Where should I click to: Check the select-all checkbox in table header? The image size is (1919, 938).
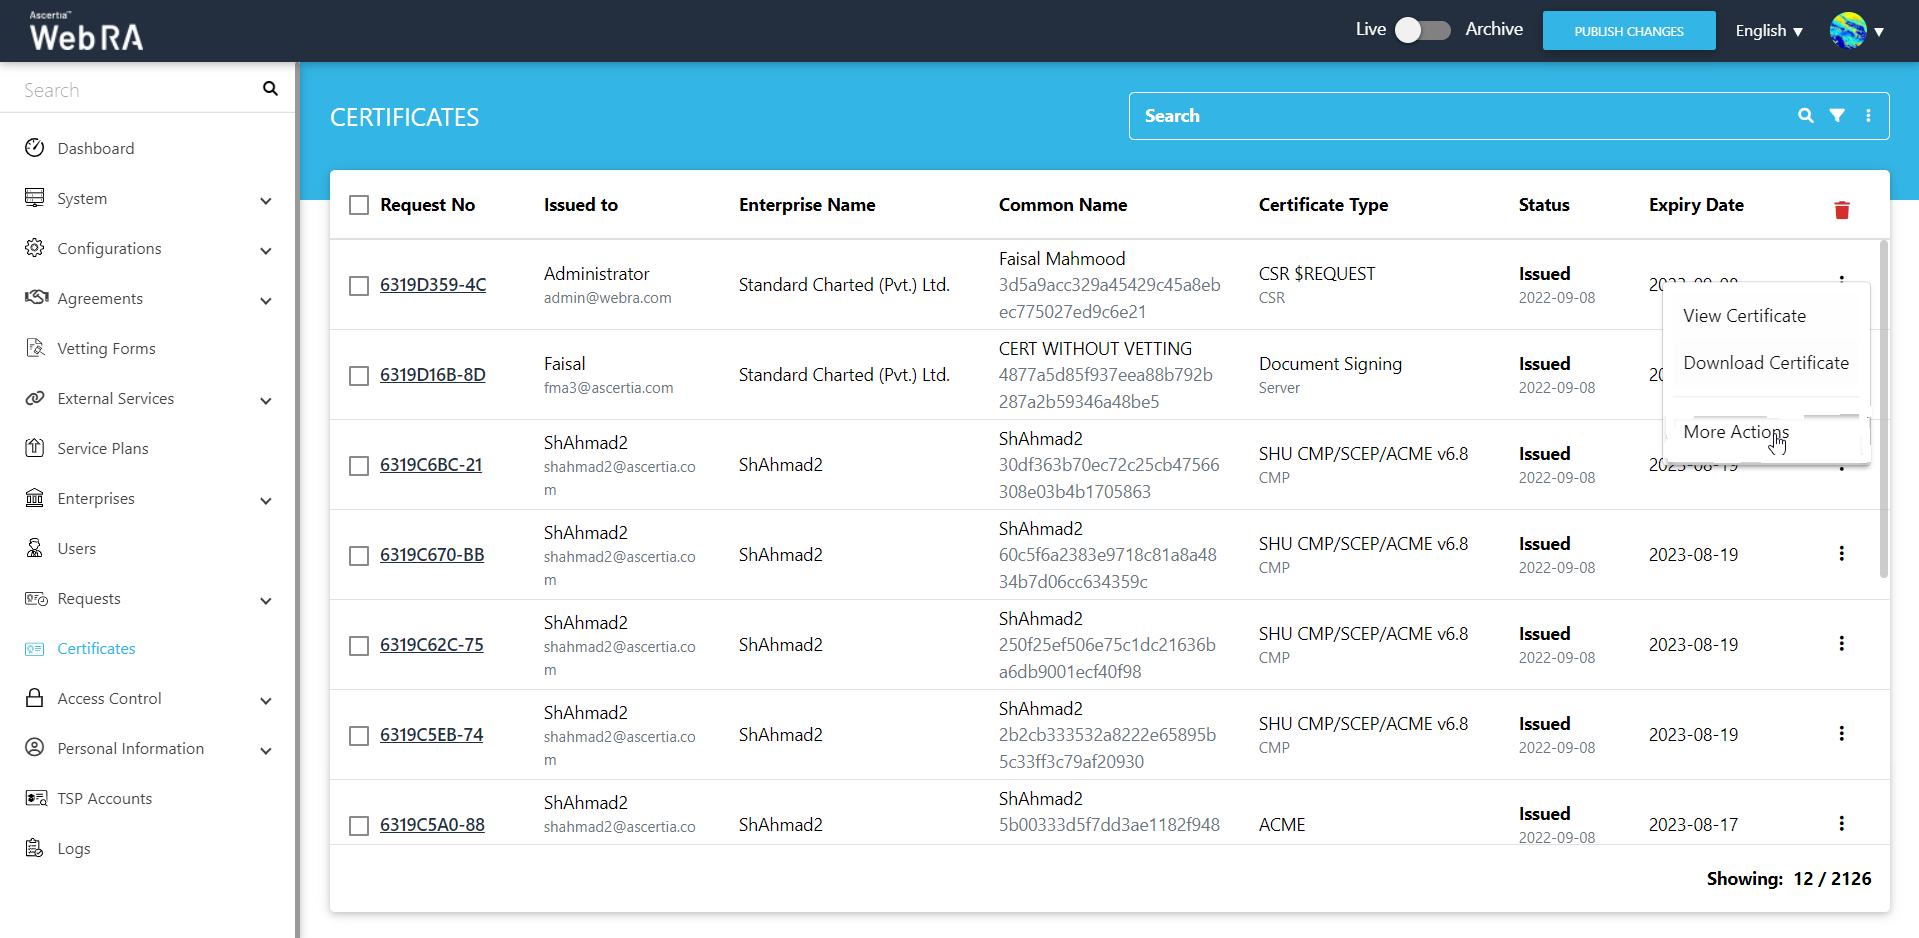point(359,205)
